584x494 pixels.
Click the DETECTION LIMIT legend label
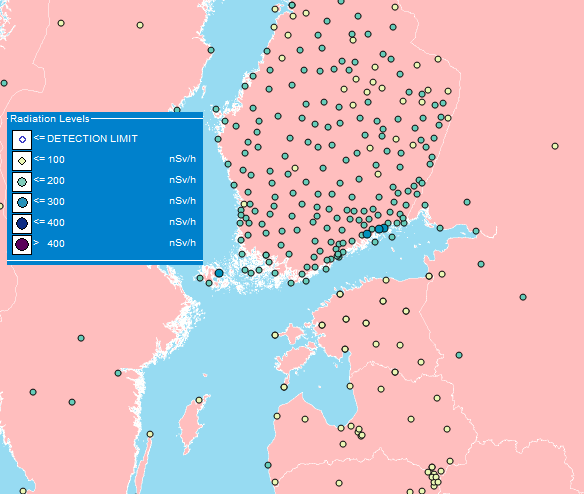[x=92, y=139]
